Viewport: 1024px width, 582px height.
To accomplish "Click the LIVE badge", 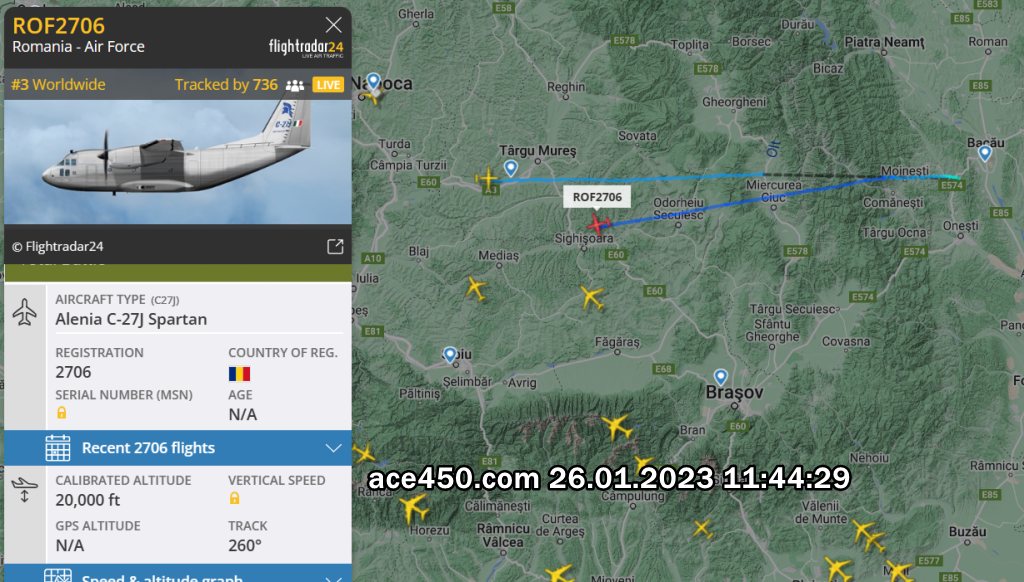I will (328, 84).
